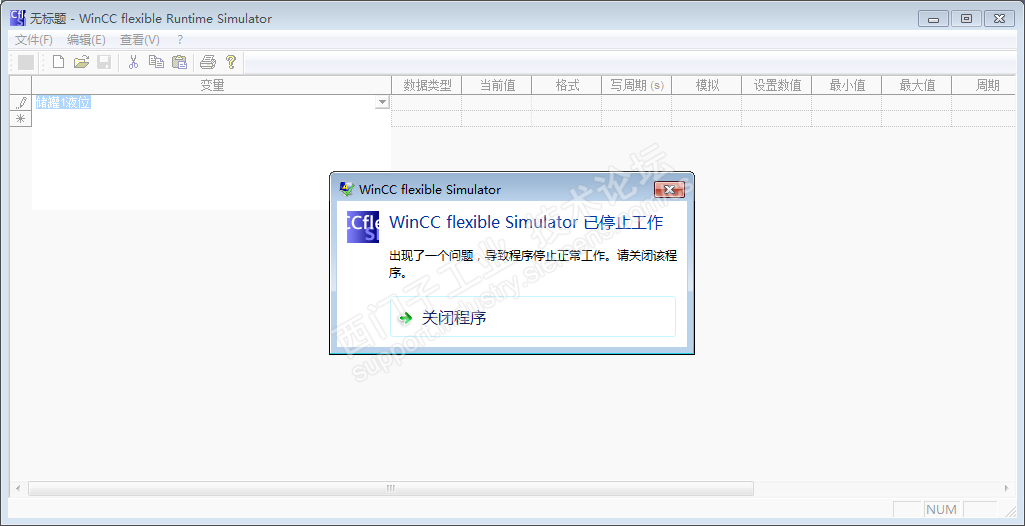Image resolution: width=1025 pixels, height=526 pixels.
Task: Click the 数据类型 column header
Action: point(426,85)
